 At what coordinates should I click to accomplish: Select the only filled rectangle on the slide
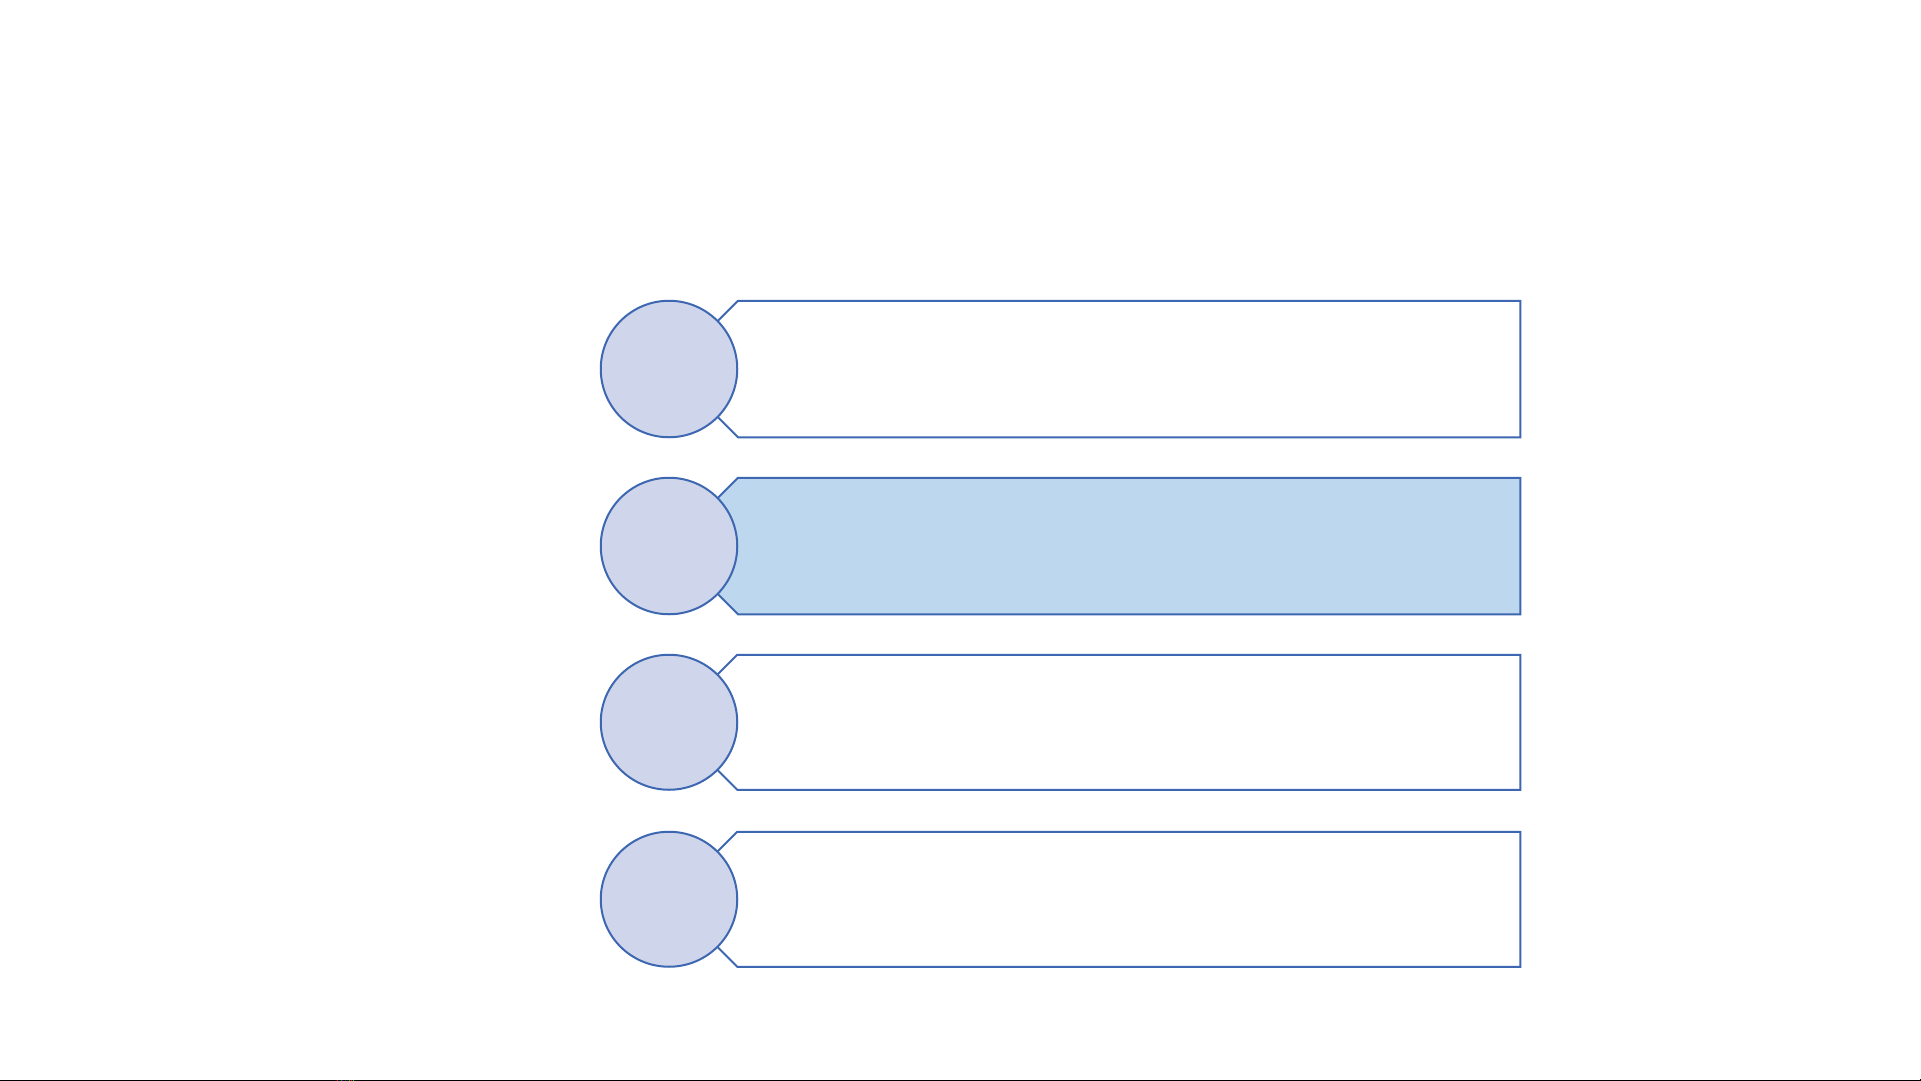1128,546
